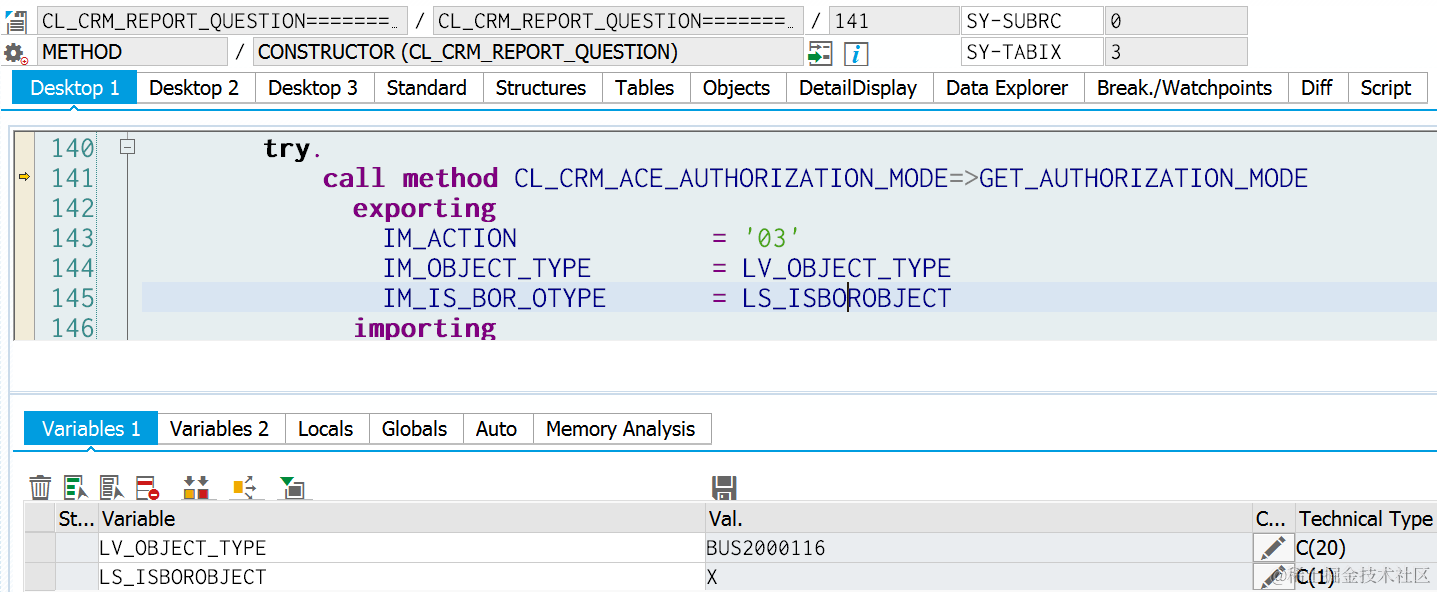Open the Structures tab

click(541, 88)
